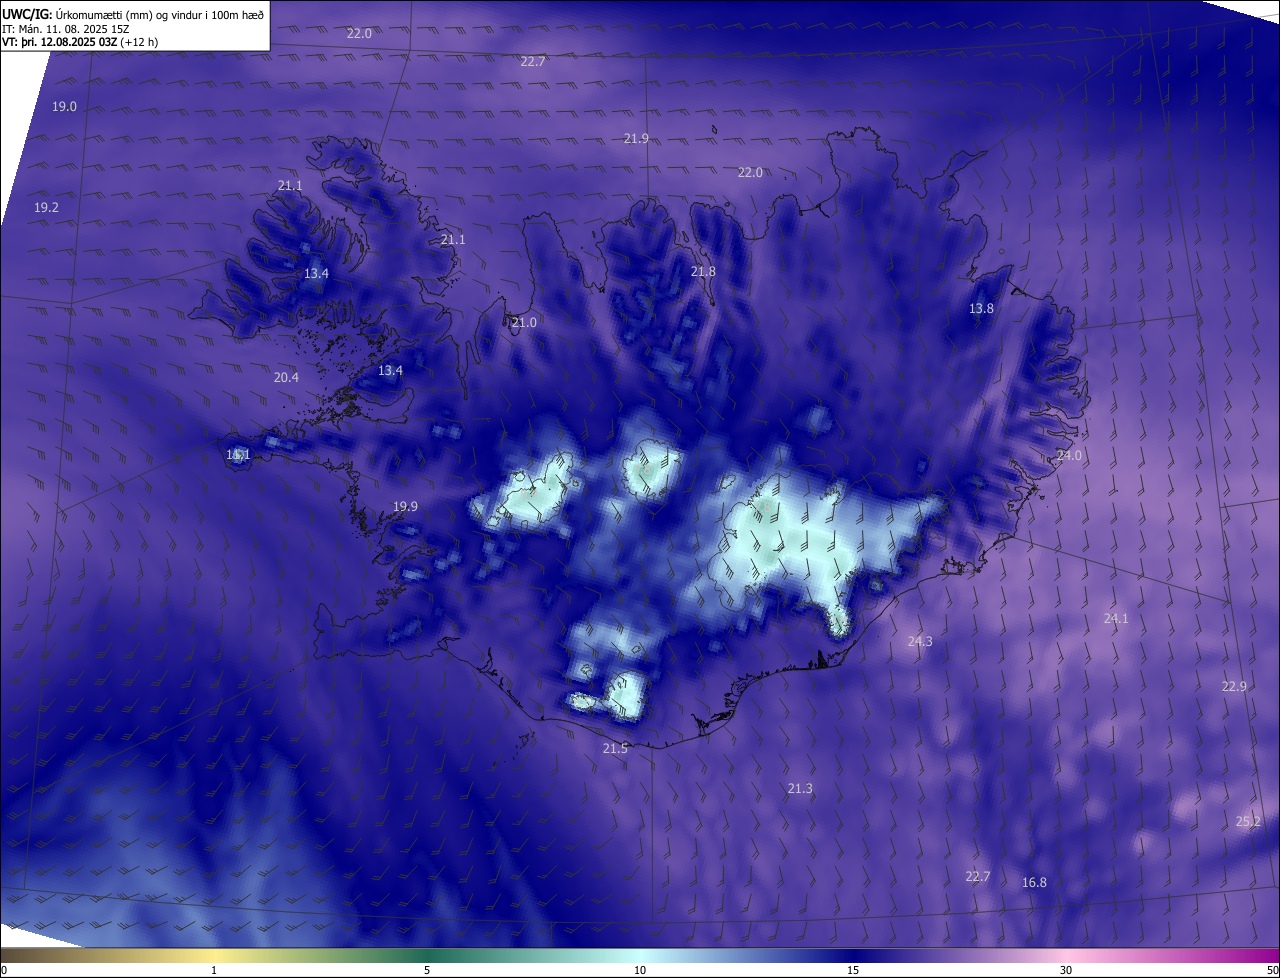Select the 19.0 value label
This screenshot has height=978, width=1280.
click(64, 106)
